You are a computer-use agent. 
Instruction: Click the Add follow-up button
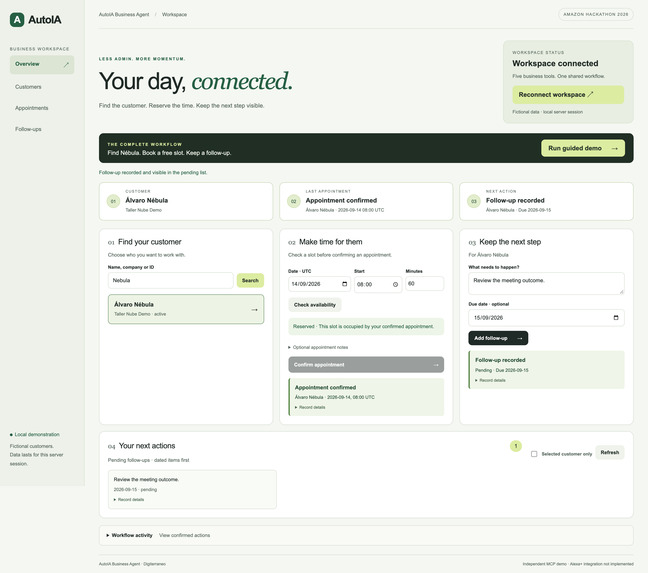pyautogui.click(x=498, y=338)
